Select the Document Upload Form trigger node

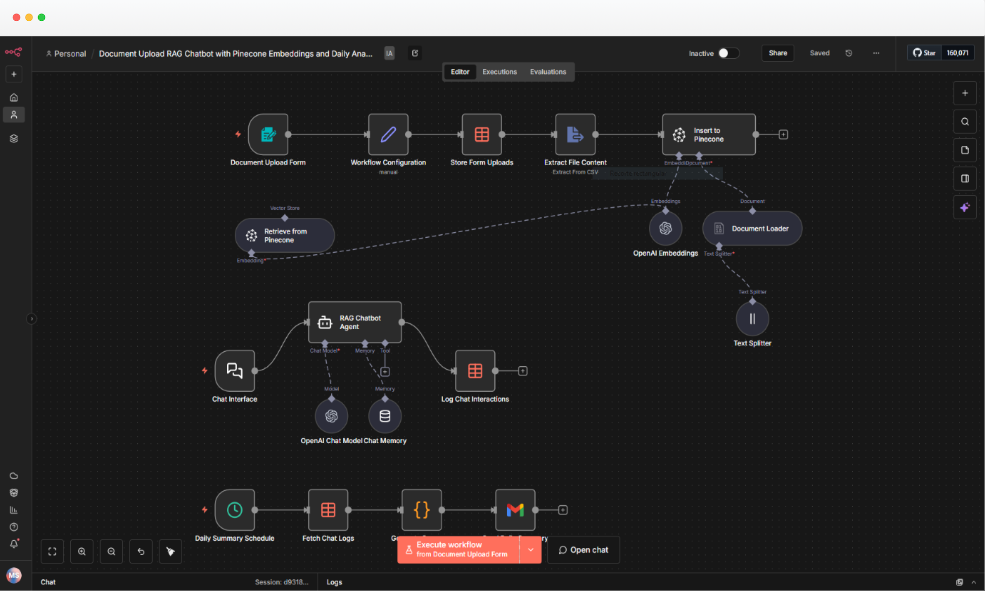click(268, 134)
